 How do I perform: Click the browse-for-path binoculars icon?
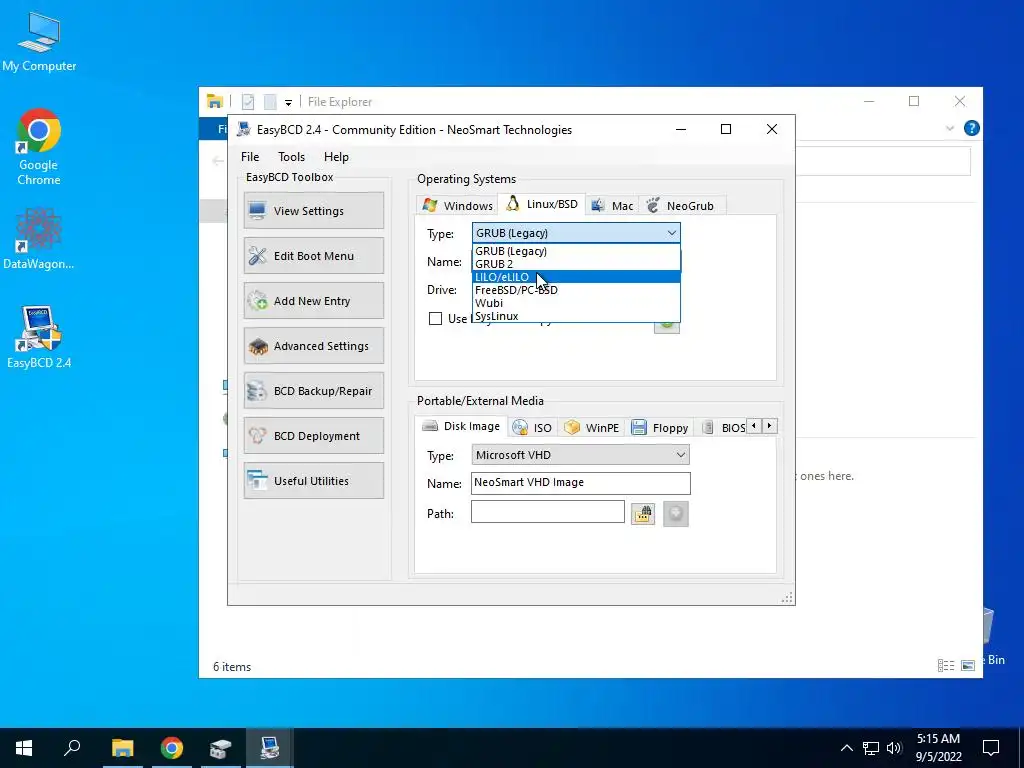click(643, 514)
